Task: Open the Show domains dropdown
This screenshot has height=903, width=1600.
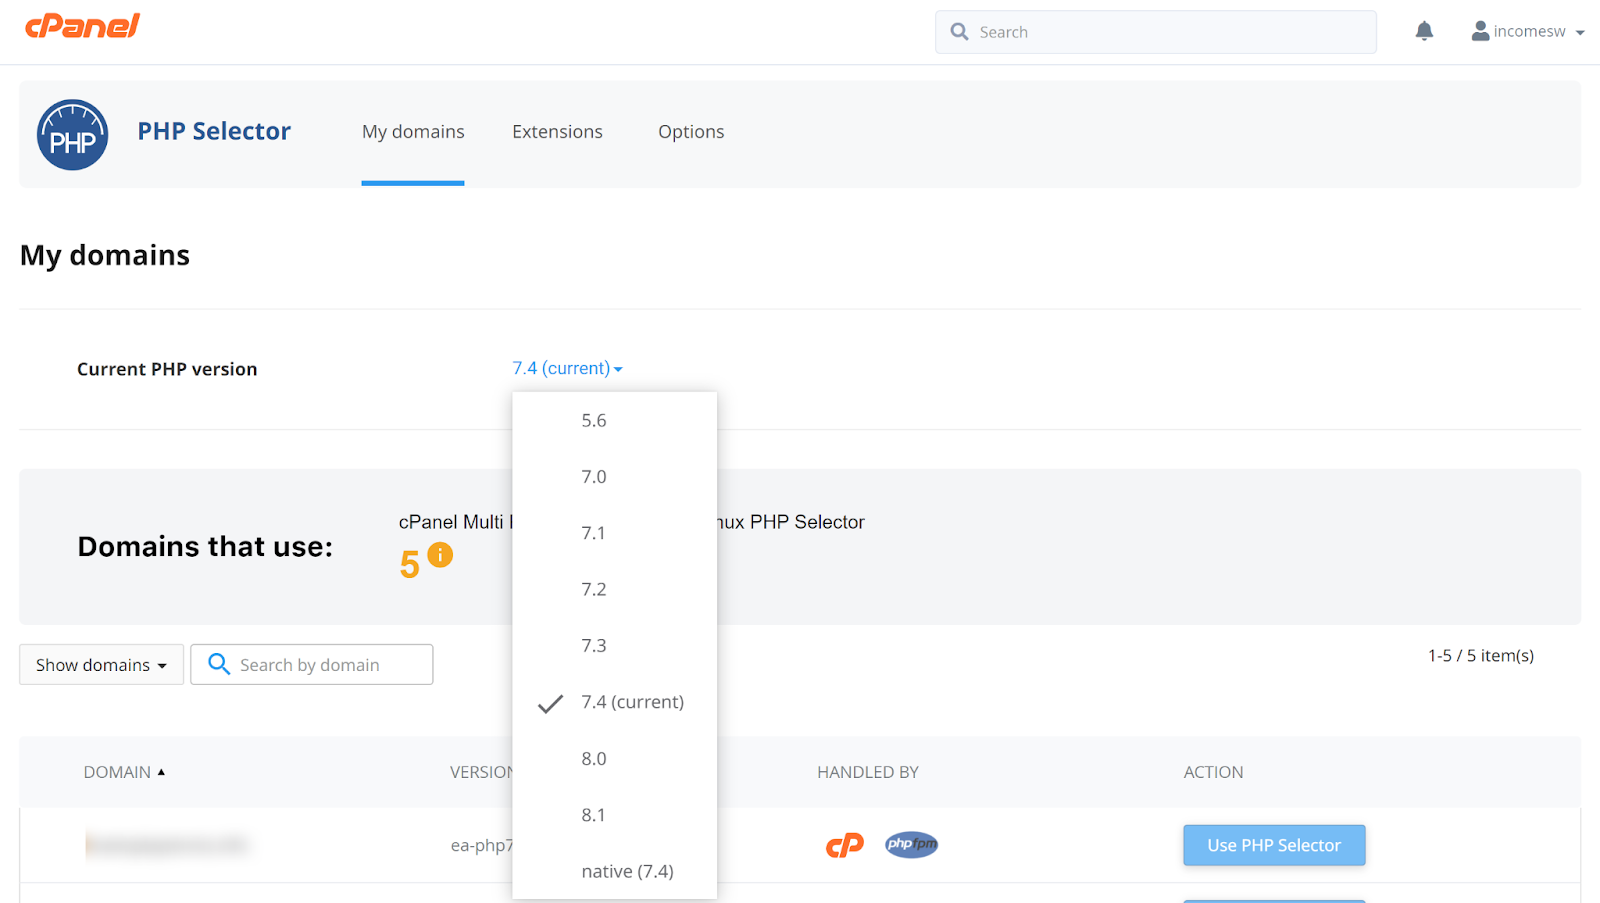Action: click(101, 665)
